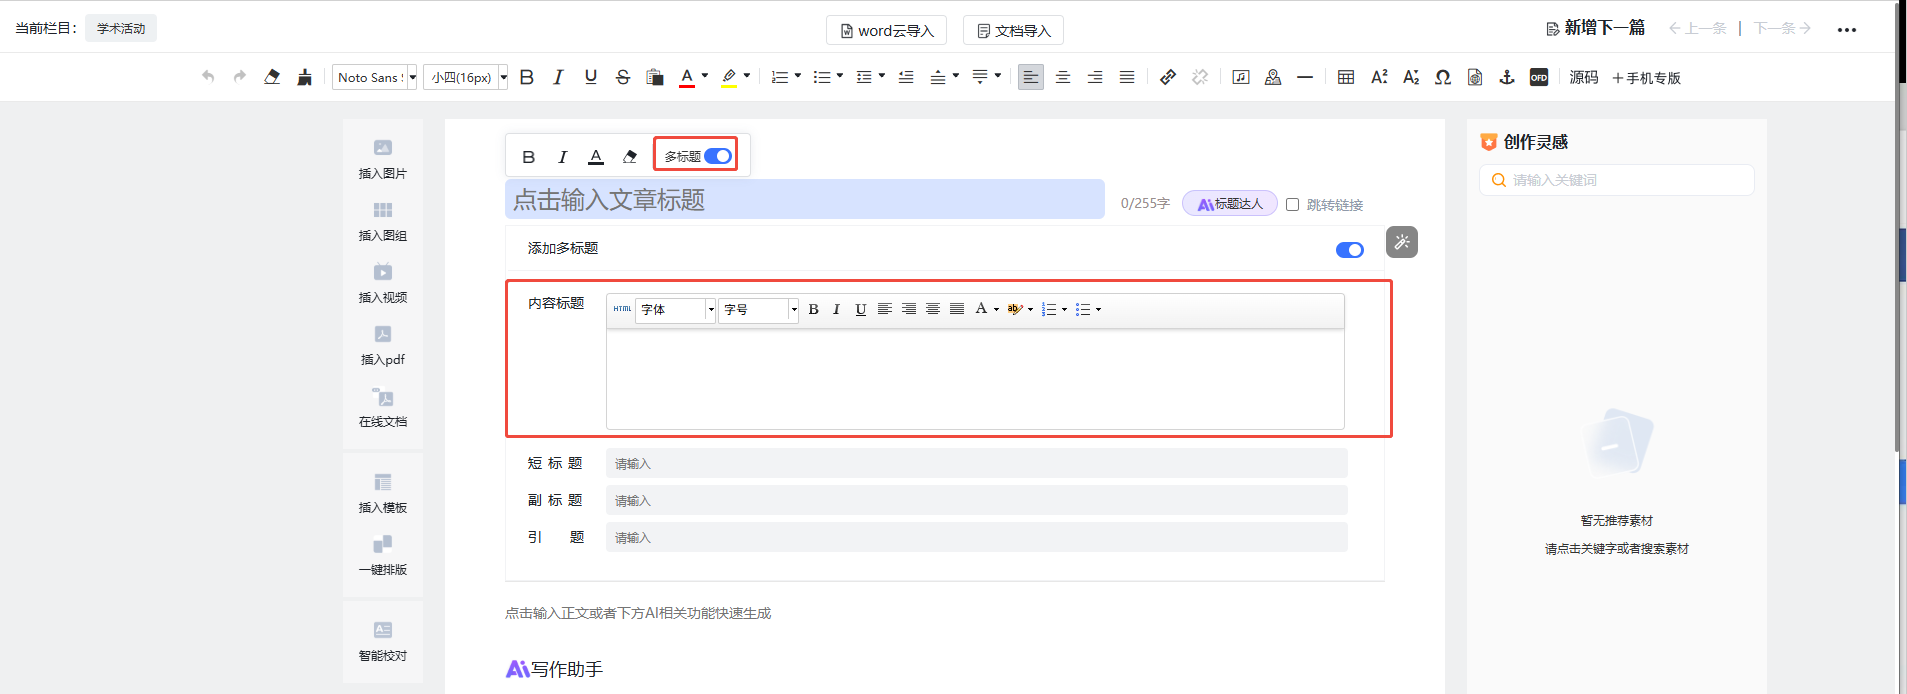Insert a table using the table icon
Screen dimensions: 1907x694
coord(1346,77)
